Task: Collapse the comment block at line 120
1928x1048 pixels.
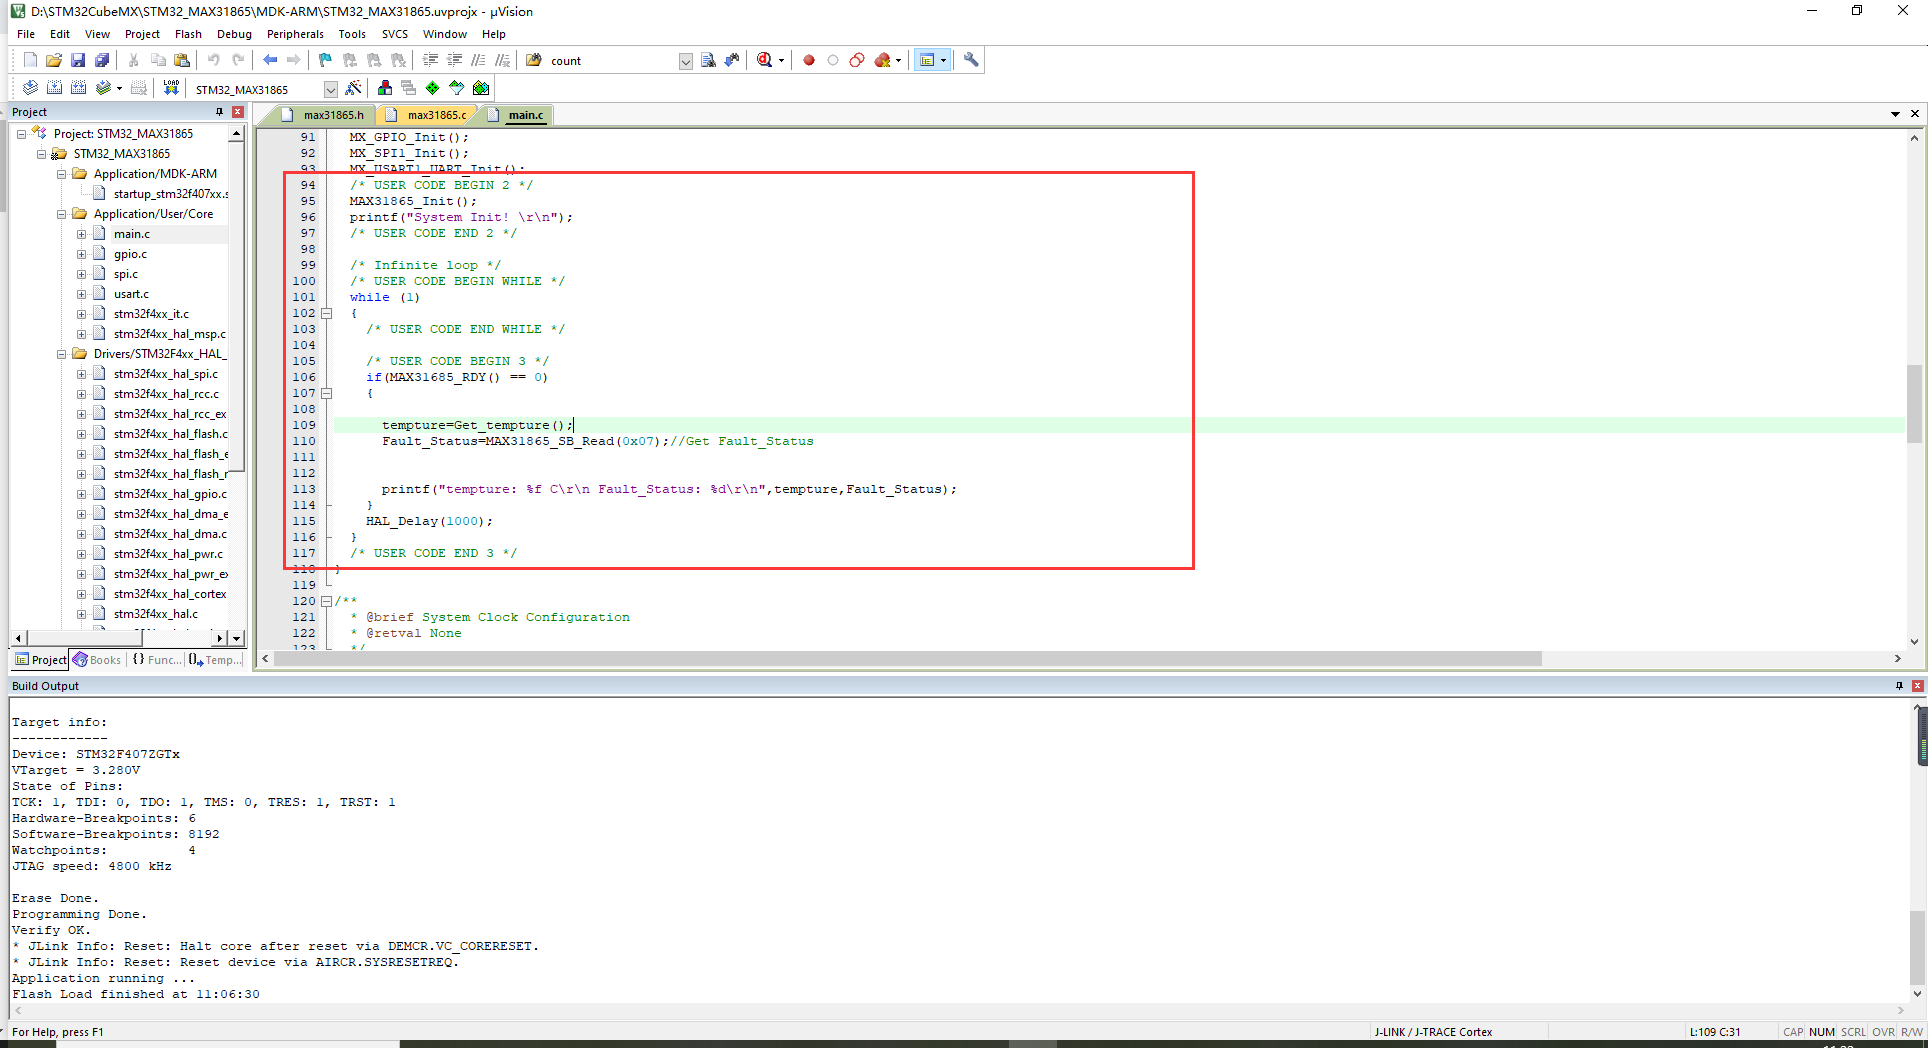Action: pos(326,601)
